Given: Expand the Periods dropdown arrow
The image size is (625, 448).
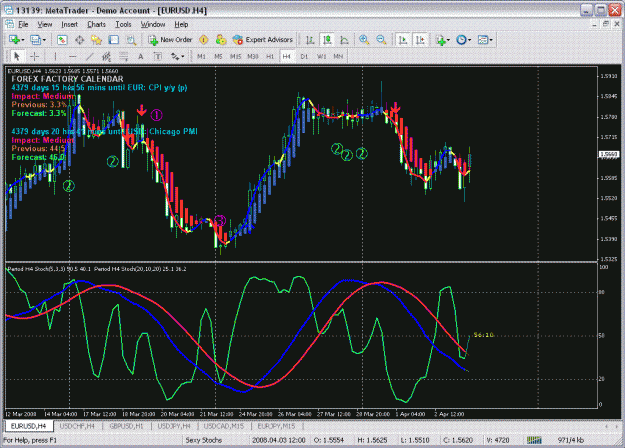Looking at the screenshot, I should click(x=470, y=40).
